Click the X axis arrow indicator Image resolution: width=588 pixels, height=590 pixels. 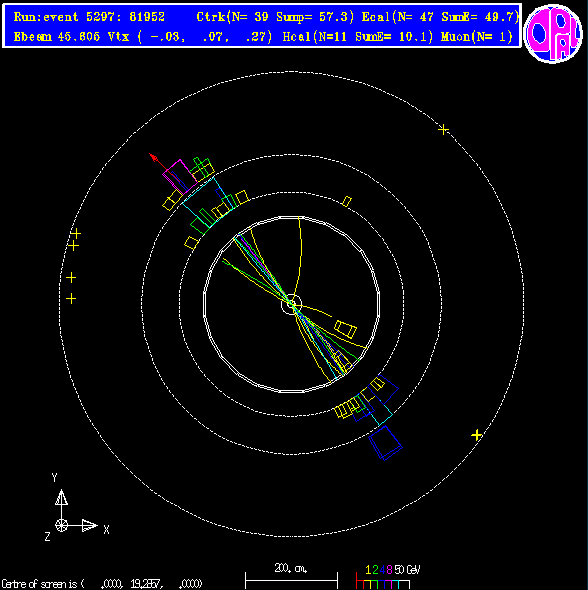(x=90, y=525)
